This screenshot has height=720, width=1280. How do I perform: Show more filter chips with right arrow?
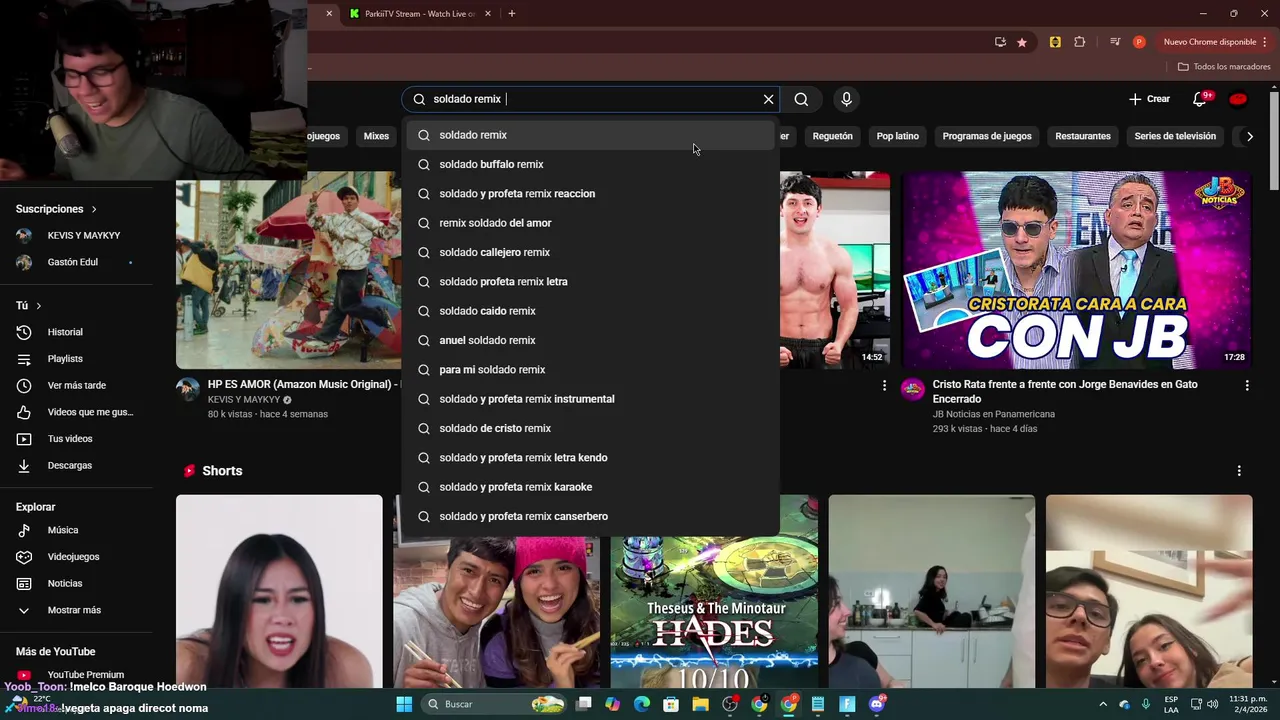tap(1249, 136)
